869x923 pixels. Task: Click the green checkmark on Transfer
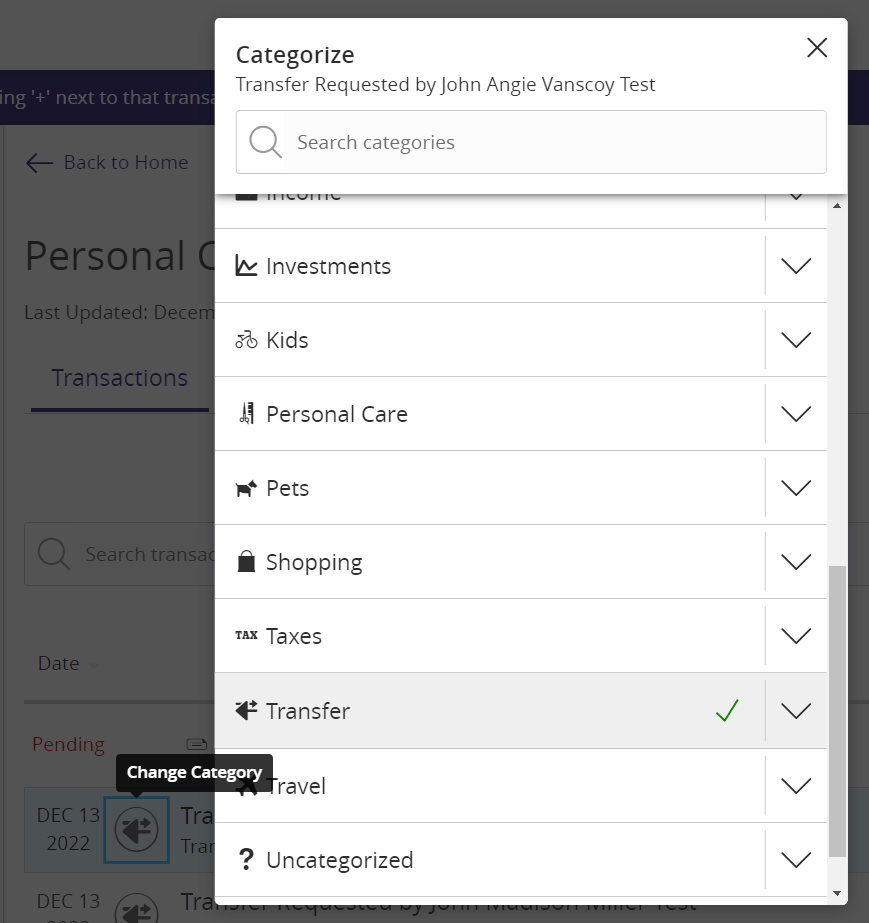point(727,710)
